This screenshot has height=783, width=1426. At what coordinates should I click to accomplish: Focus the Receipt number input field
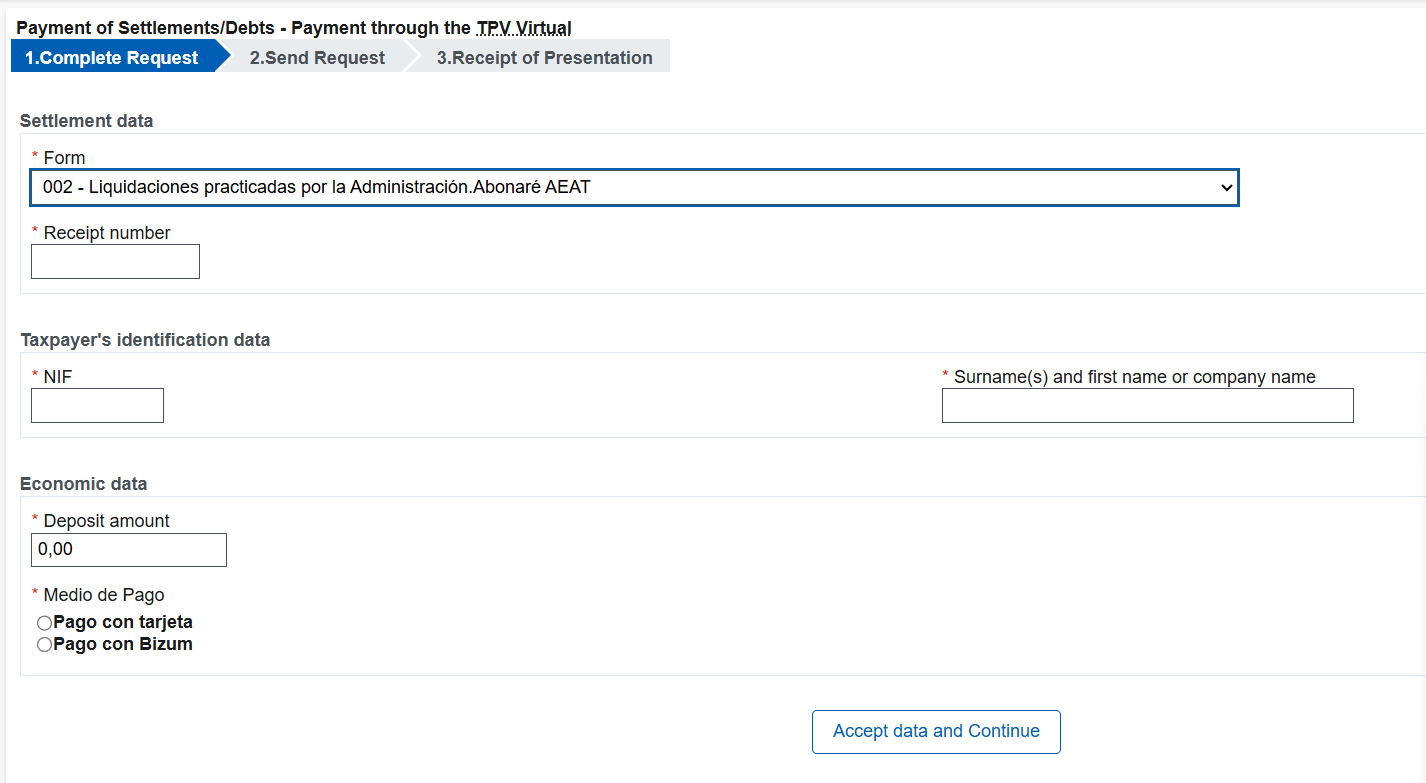coord(115,262)
